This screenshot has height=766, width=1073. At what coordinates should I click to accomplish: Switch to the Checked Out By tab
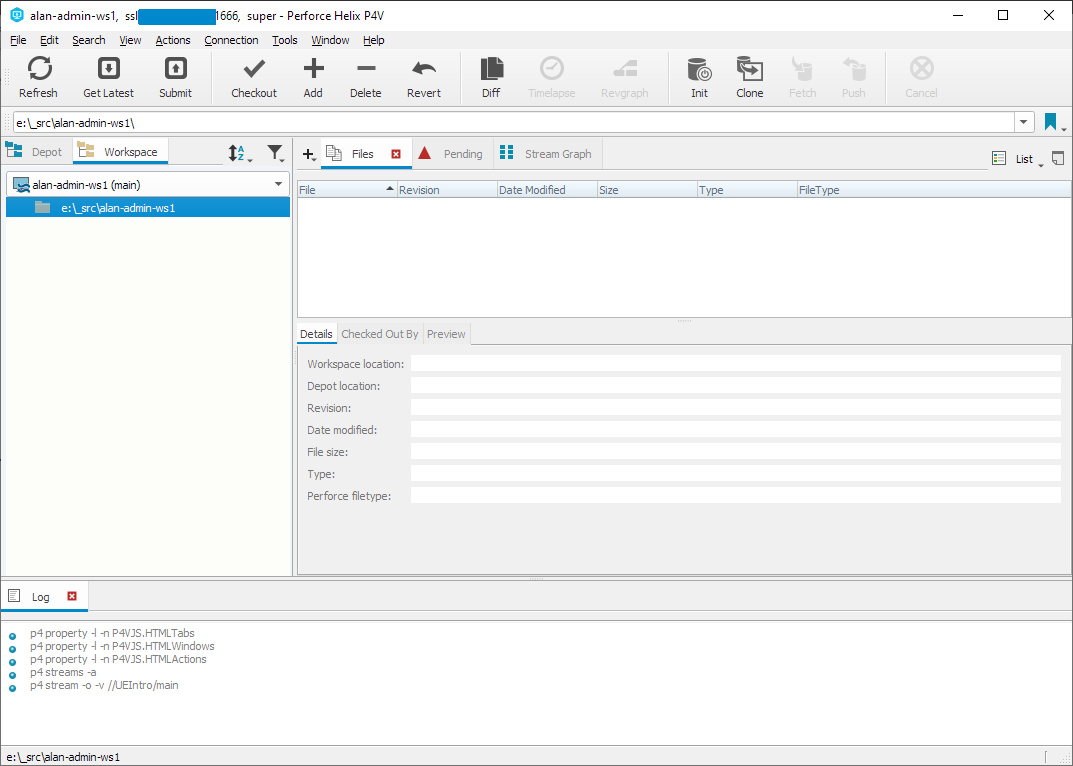[380, 334]
